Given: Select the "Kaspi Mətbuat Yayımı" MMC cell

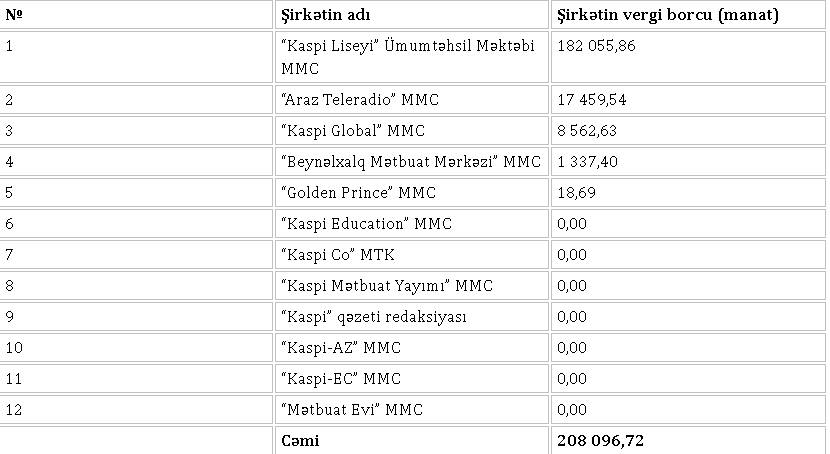Looking at the screenshot, I should pos(387,286).
